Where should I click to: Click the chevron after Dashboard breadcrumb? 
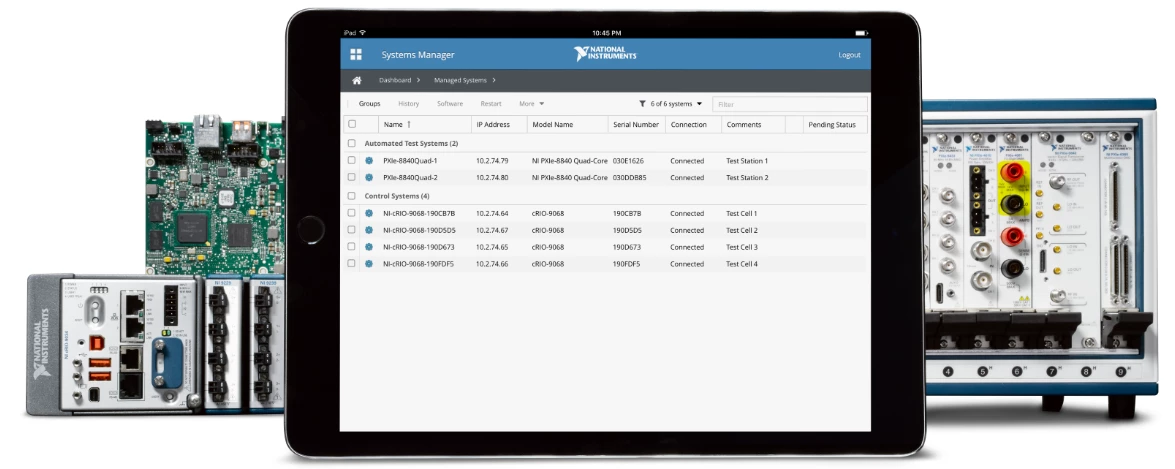(418, 80)
